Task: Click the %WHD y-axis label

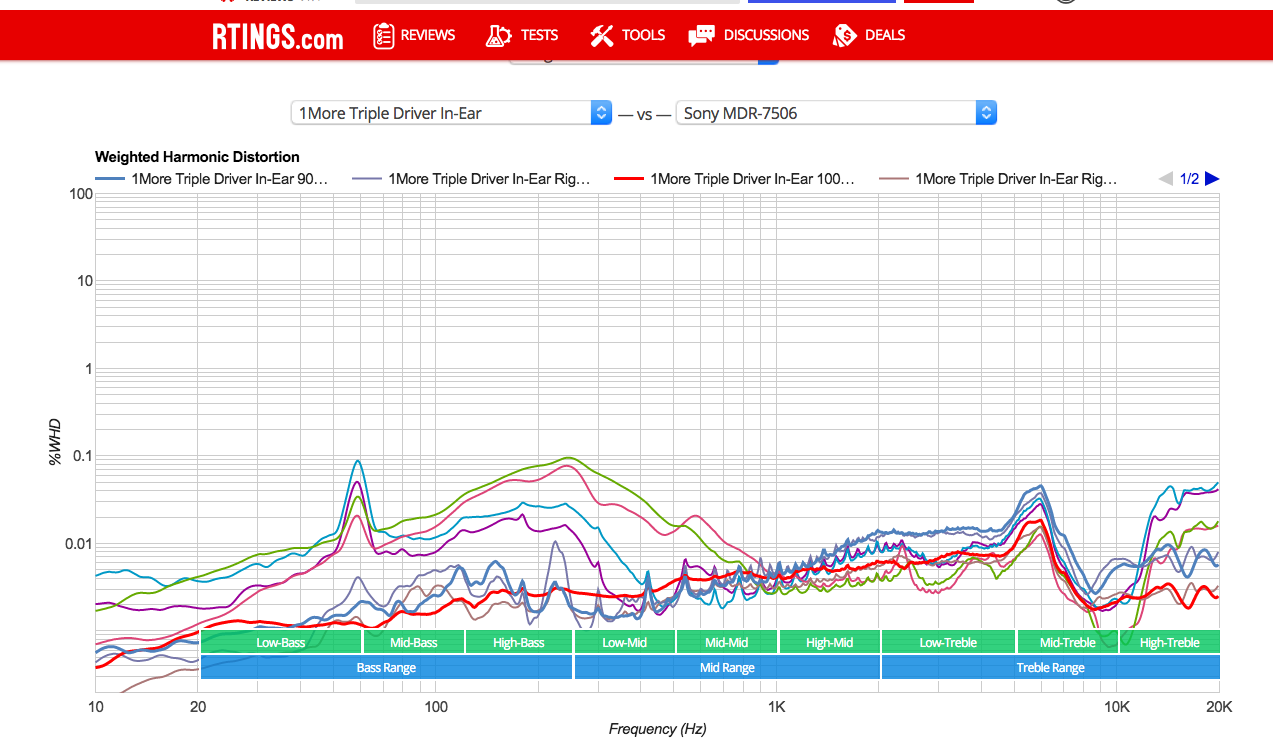Action: [x=54, y=443]
